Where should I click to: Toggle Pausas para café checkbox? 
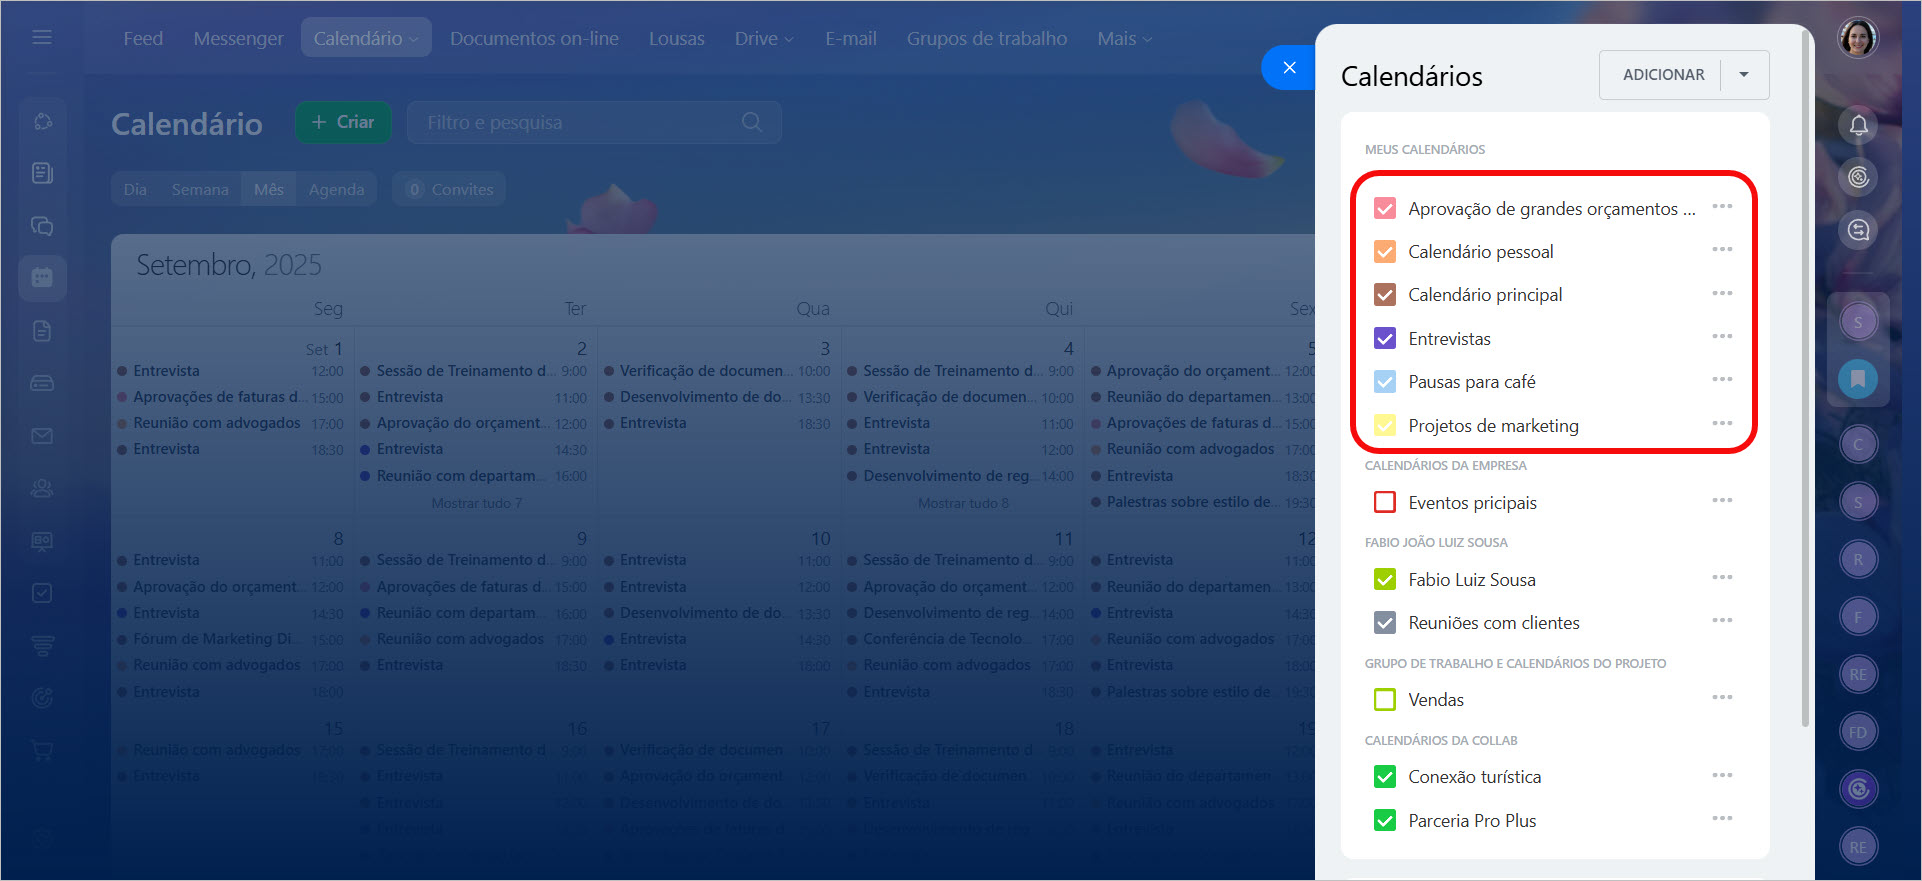click(x=1384, y=382)
